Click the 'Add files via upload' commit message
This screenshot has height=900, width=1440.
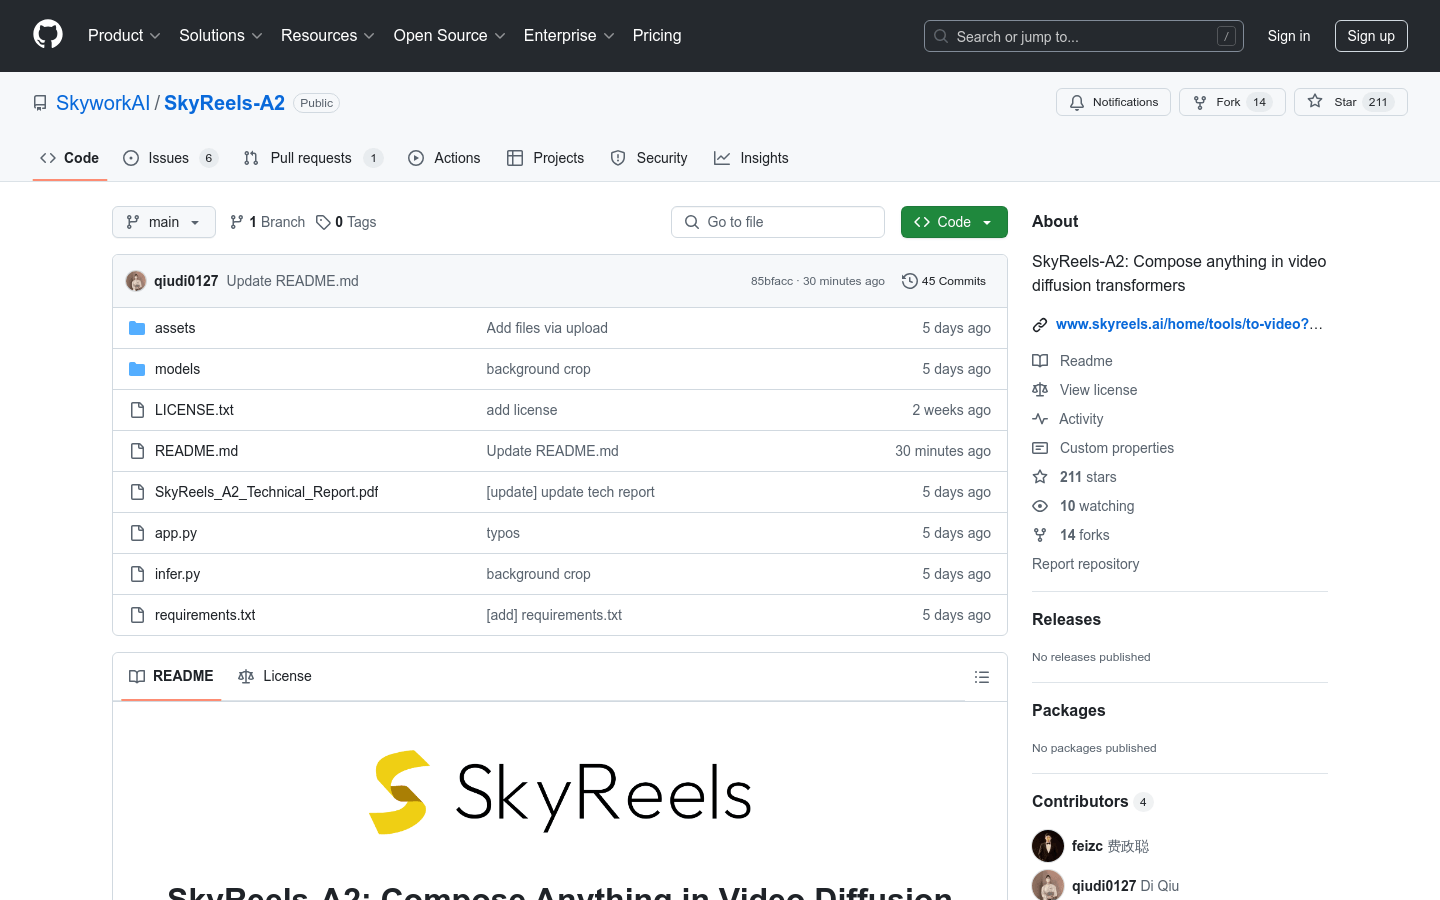tap(547, 328)
